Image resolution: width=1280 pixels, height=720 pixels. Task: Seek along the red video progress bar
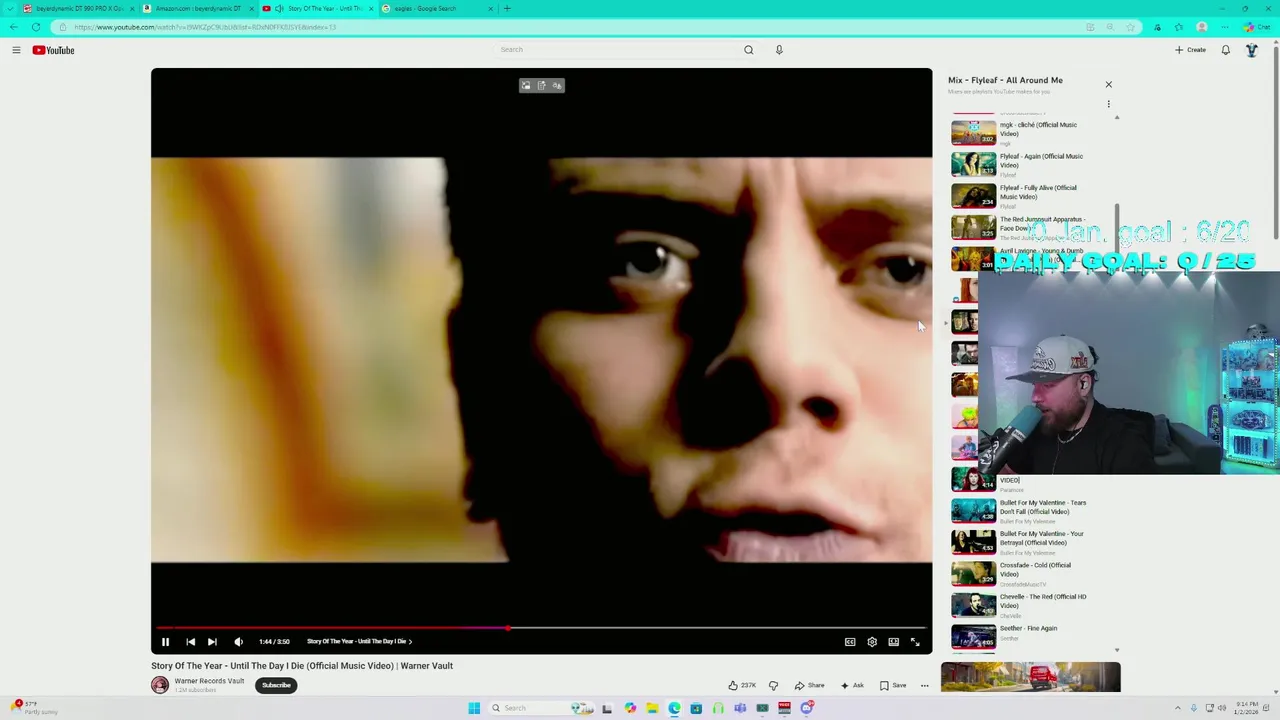[x=541, y=628]
